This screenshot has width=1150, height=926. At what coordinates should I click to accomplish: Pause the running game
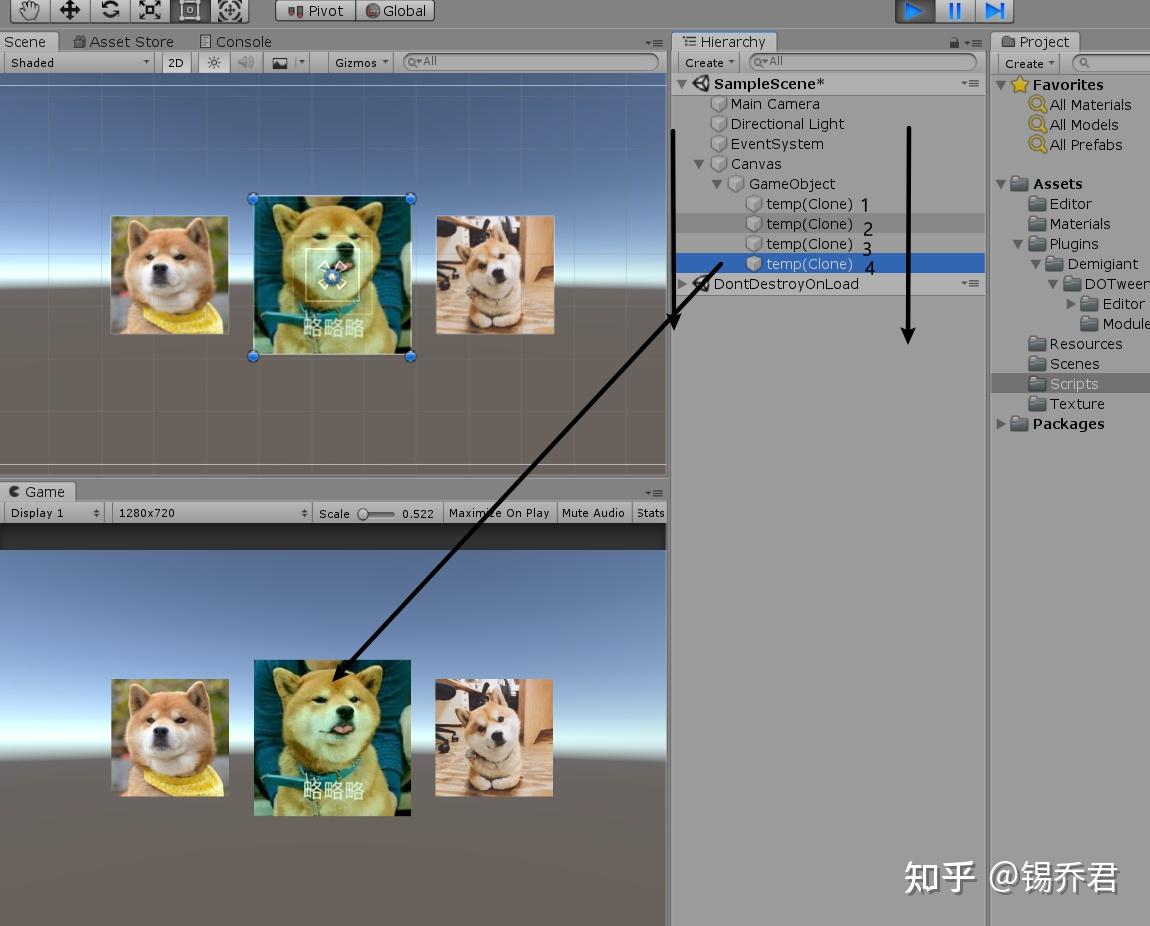click(953, 11)
